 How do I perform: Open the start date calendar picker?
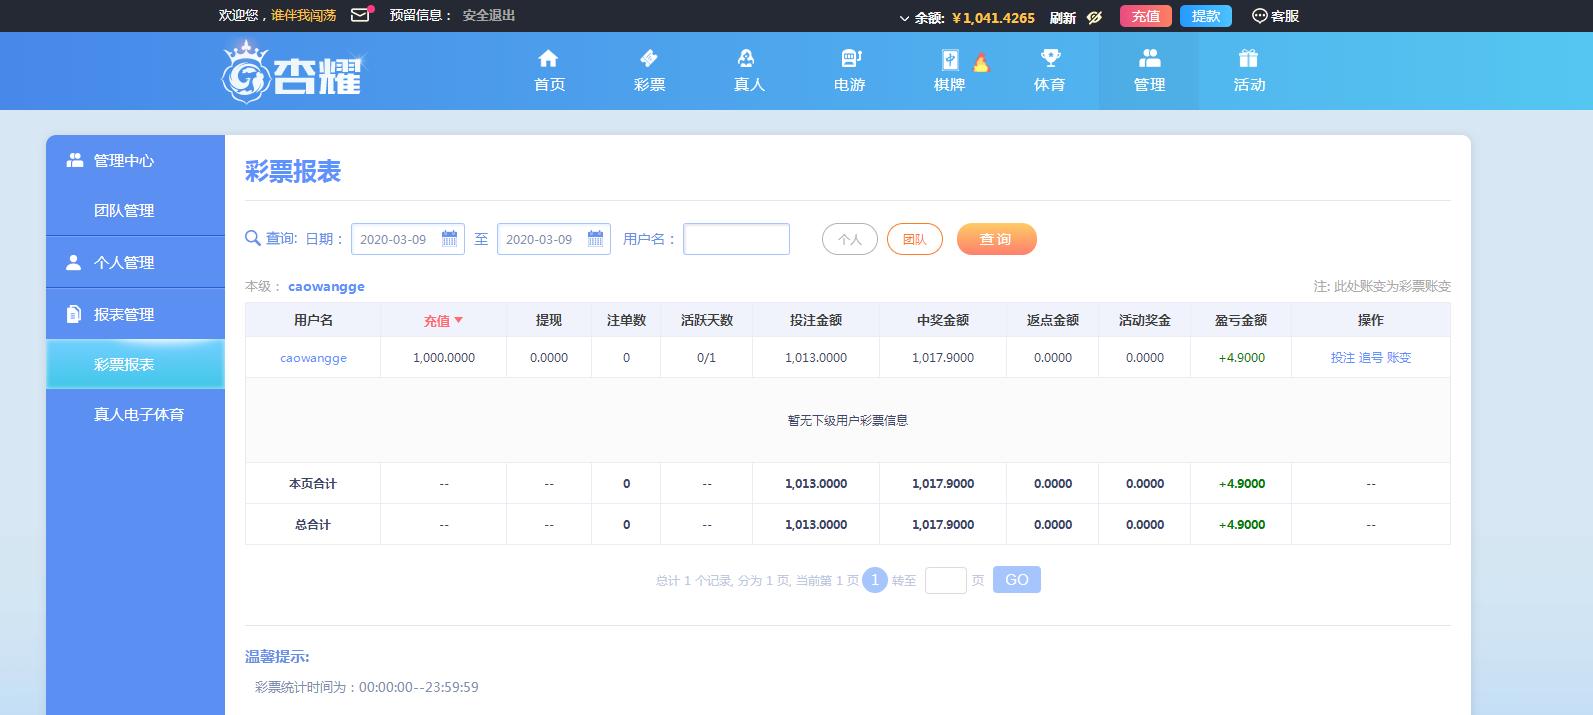[x=449, y=239]
